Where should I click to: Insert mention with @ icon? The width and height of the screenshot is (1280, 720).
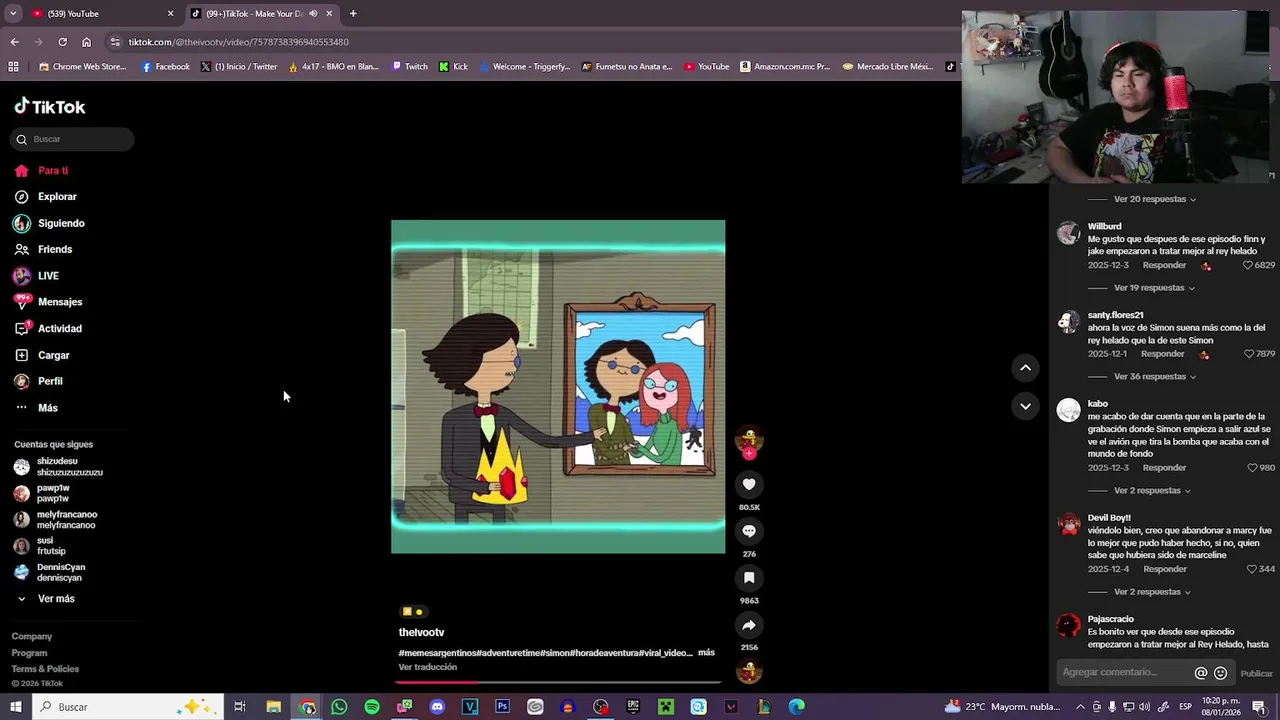click(x=1201, y=673)
